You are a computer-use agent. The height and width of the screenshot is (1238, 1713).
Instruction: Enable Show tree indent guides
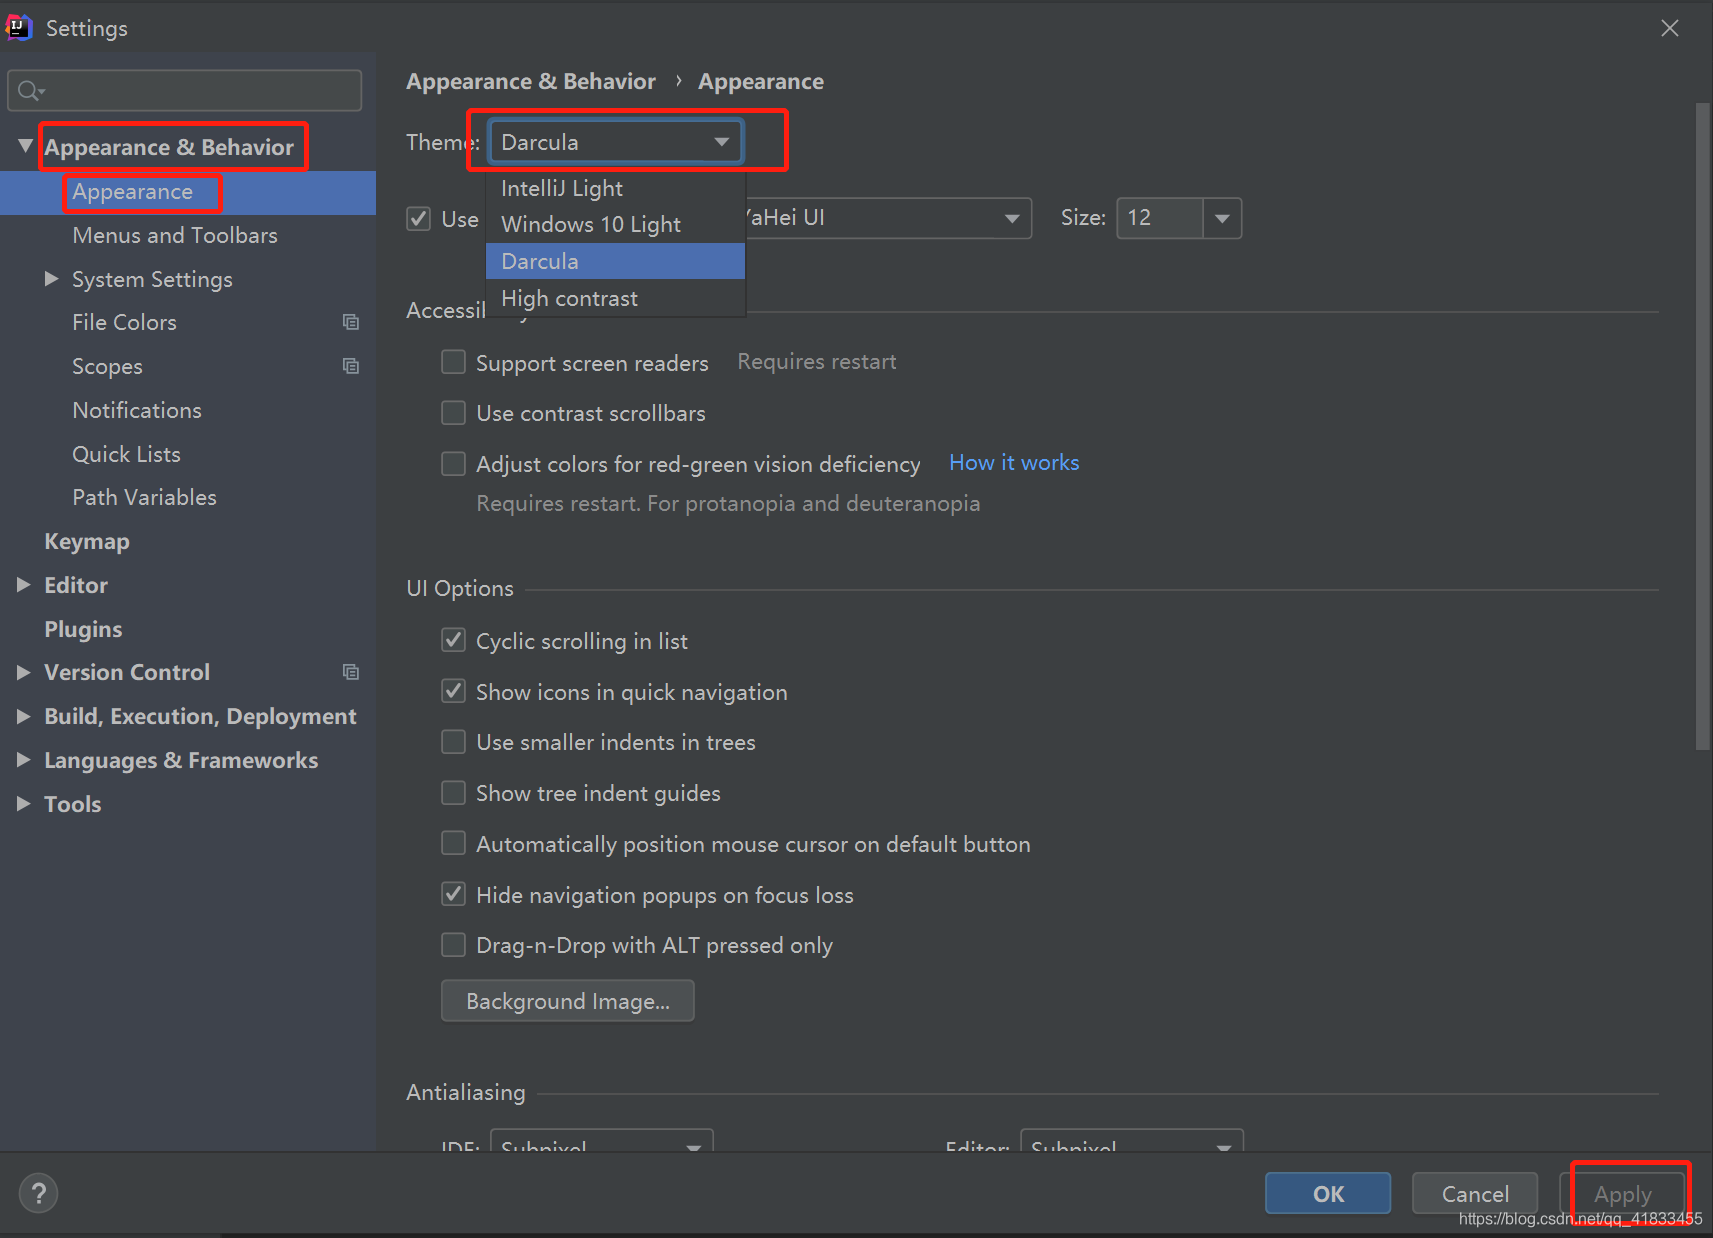[453, 793]
